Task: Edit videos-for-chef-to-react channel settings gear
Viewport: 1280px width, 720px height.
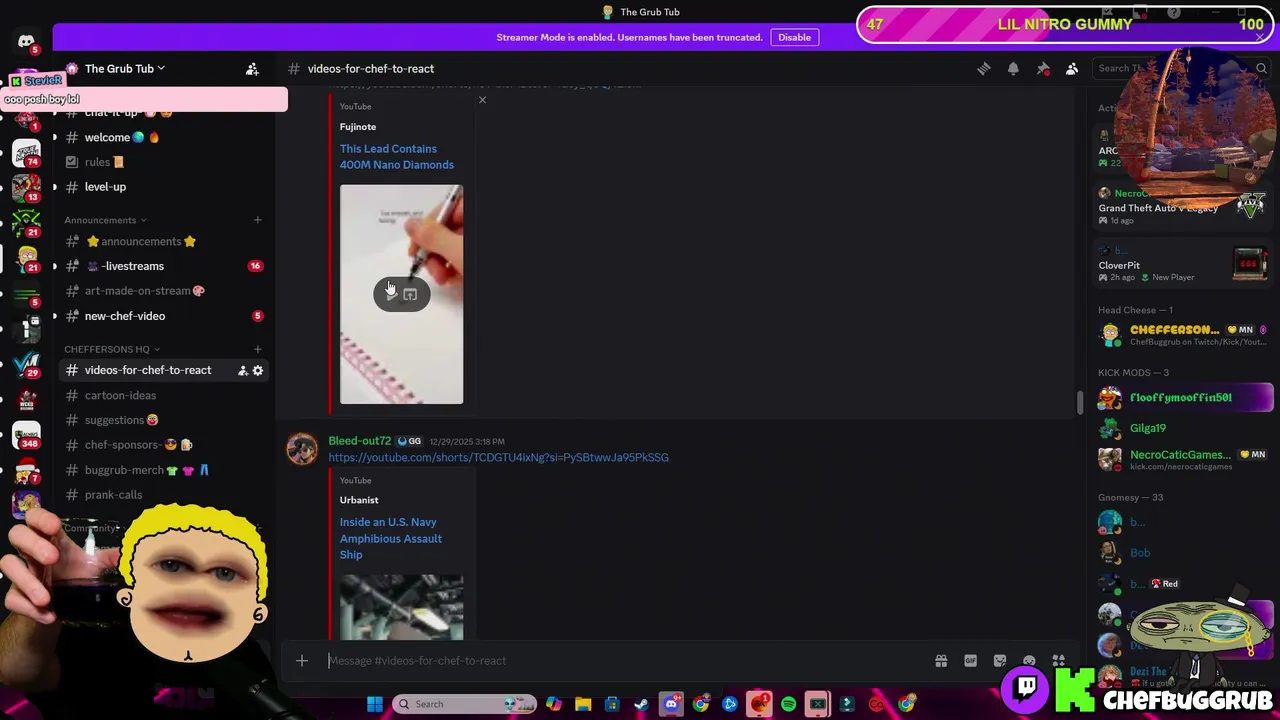Action: 258,370
